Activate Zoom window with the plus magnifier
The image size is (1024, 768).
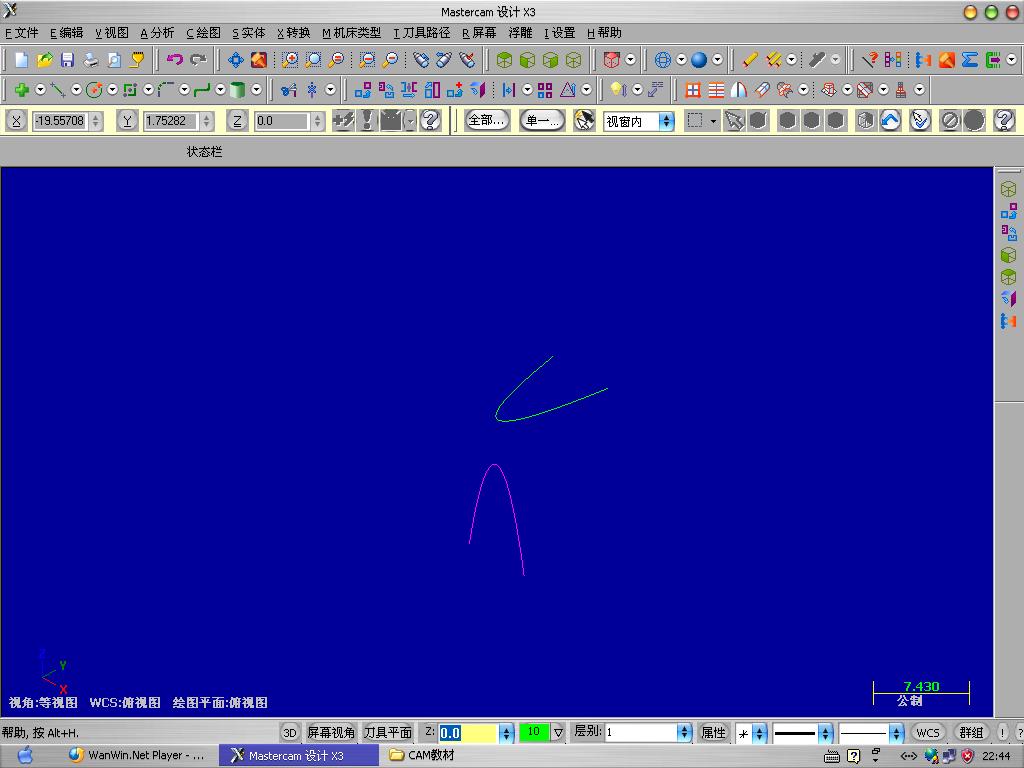pos(290,60)
